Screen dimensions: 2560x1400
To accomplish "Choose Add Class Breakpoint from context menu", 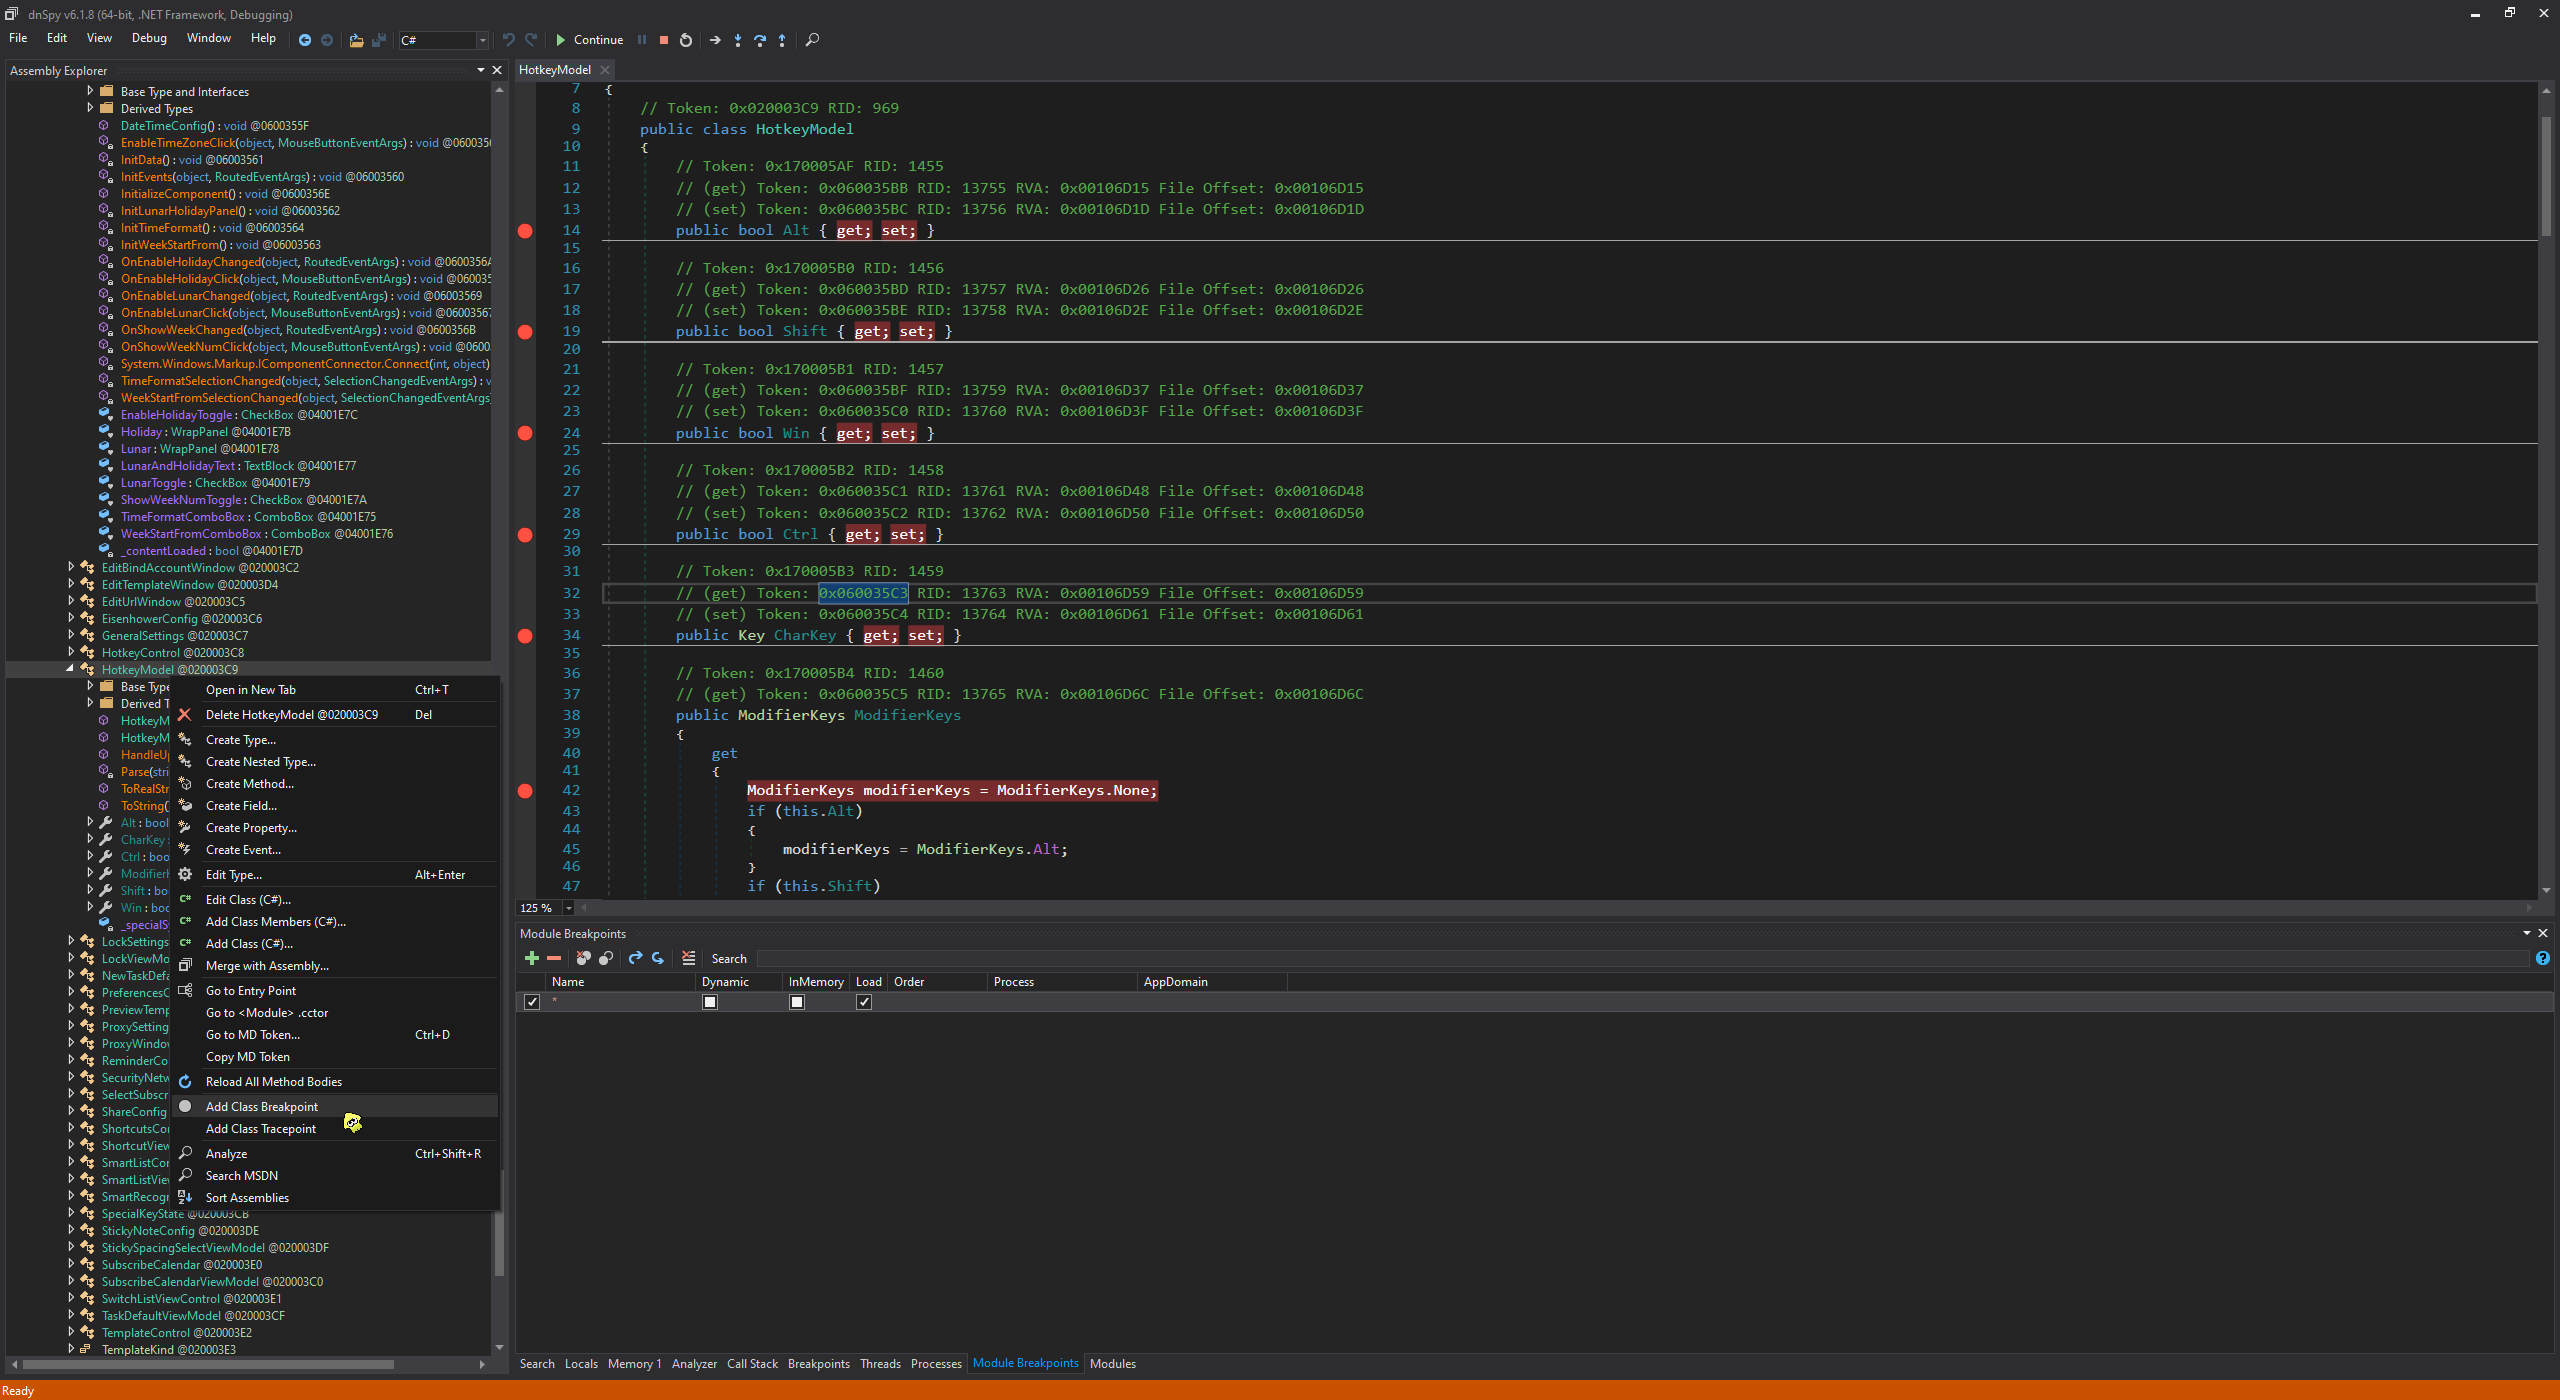I will click(335, 1106).
